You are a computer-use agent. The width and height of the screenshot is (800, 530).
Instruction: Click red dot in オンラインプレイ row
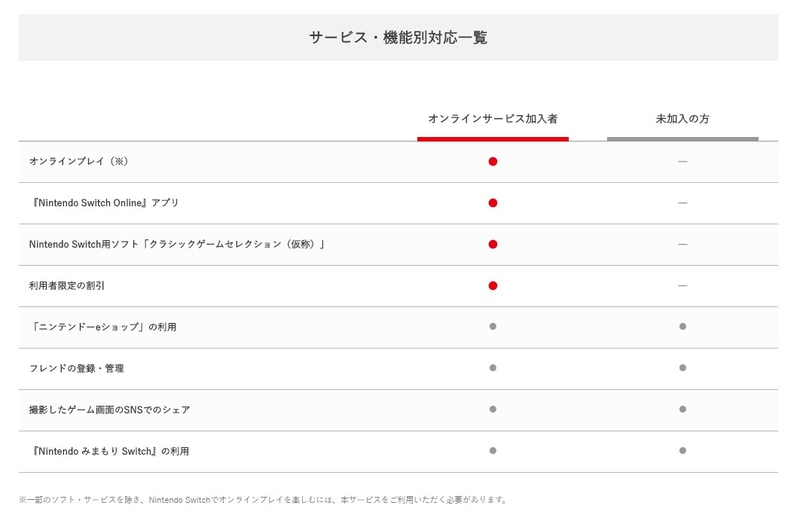click(493, 161)
